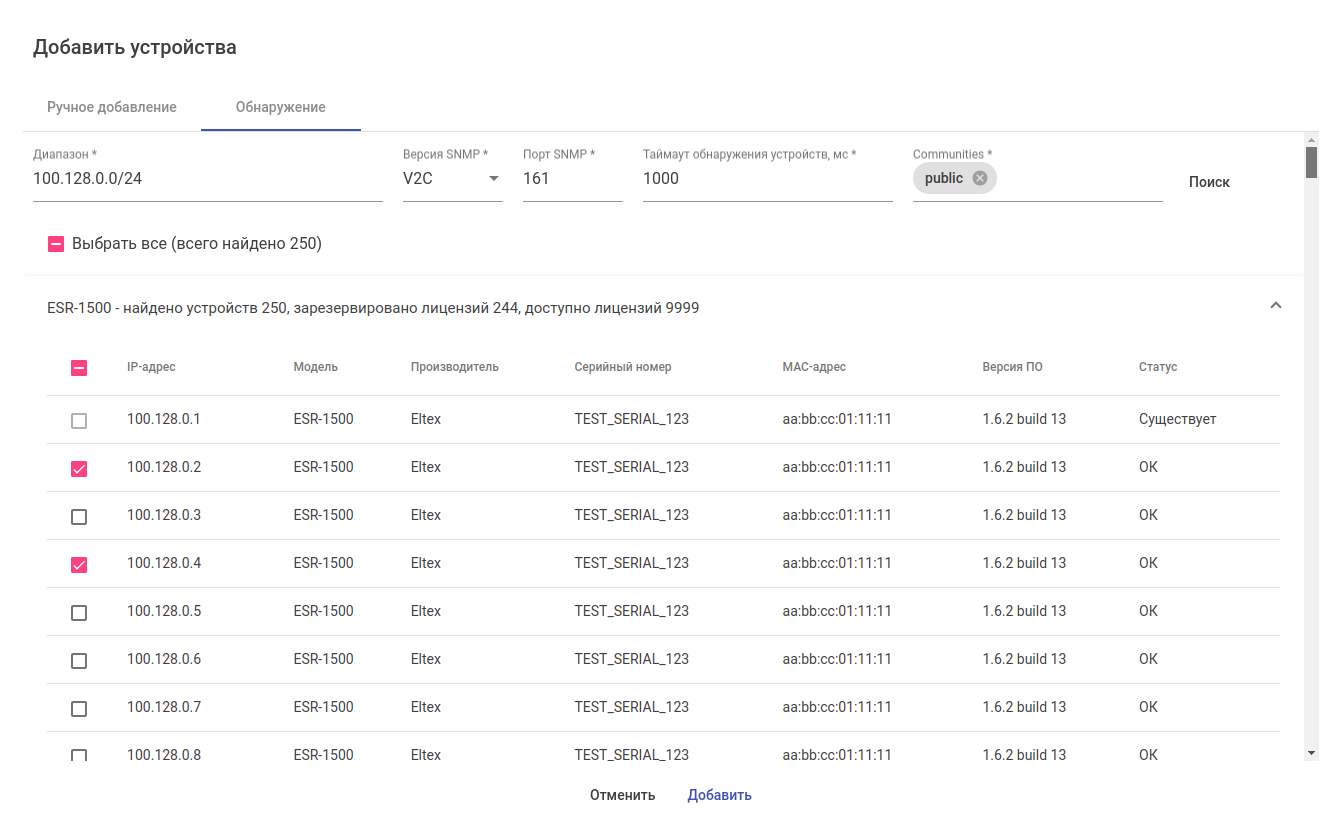Uncheck device 100.128.0.4
The image size is (1340, 823).
(x=79, y=565)
